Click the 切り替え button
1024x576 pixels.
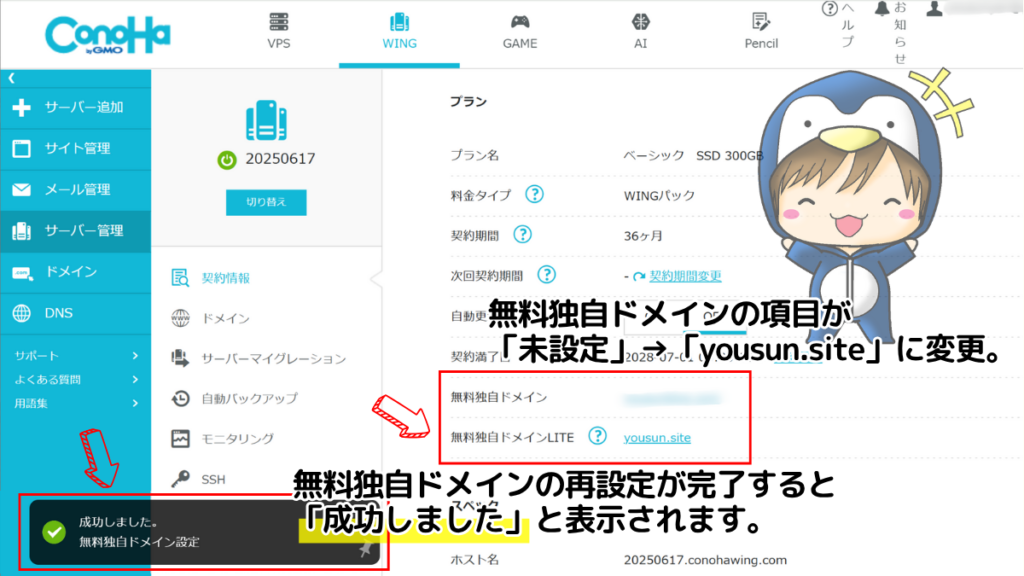[x=266, y=202]
